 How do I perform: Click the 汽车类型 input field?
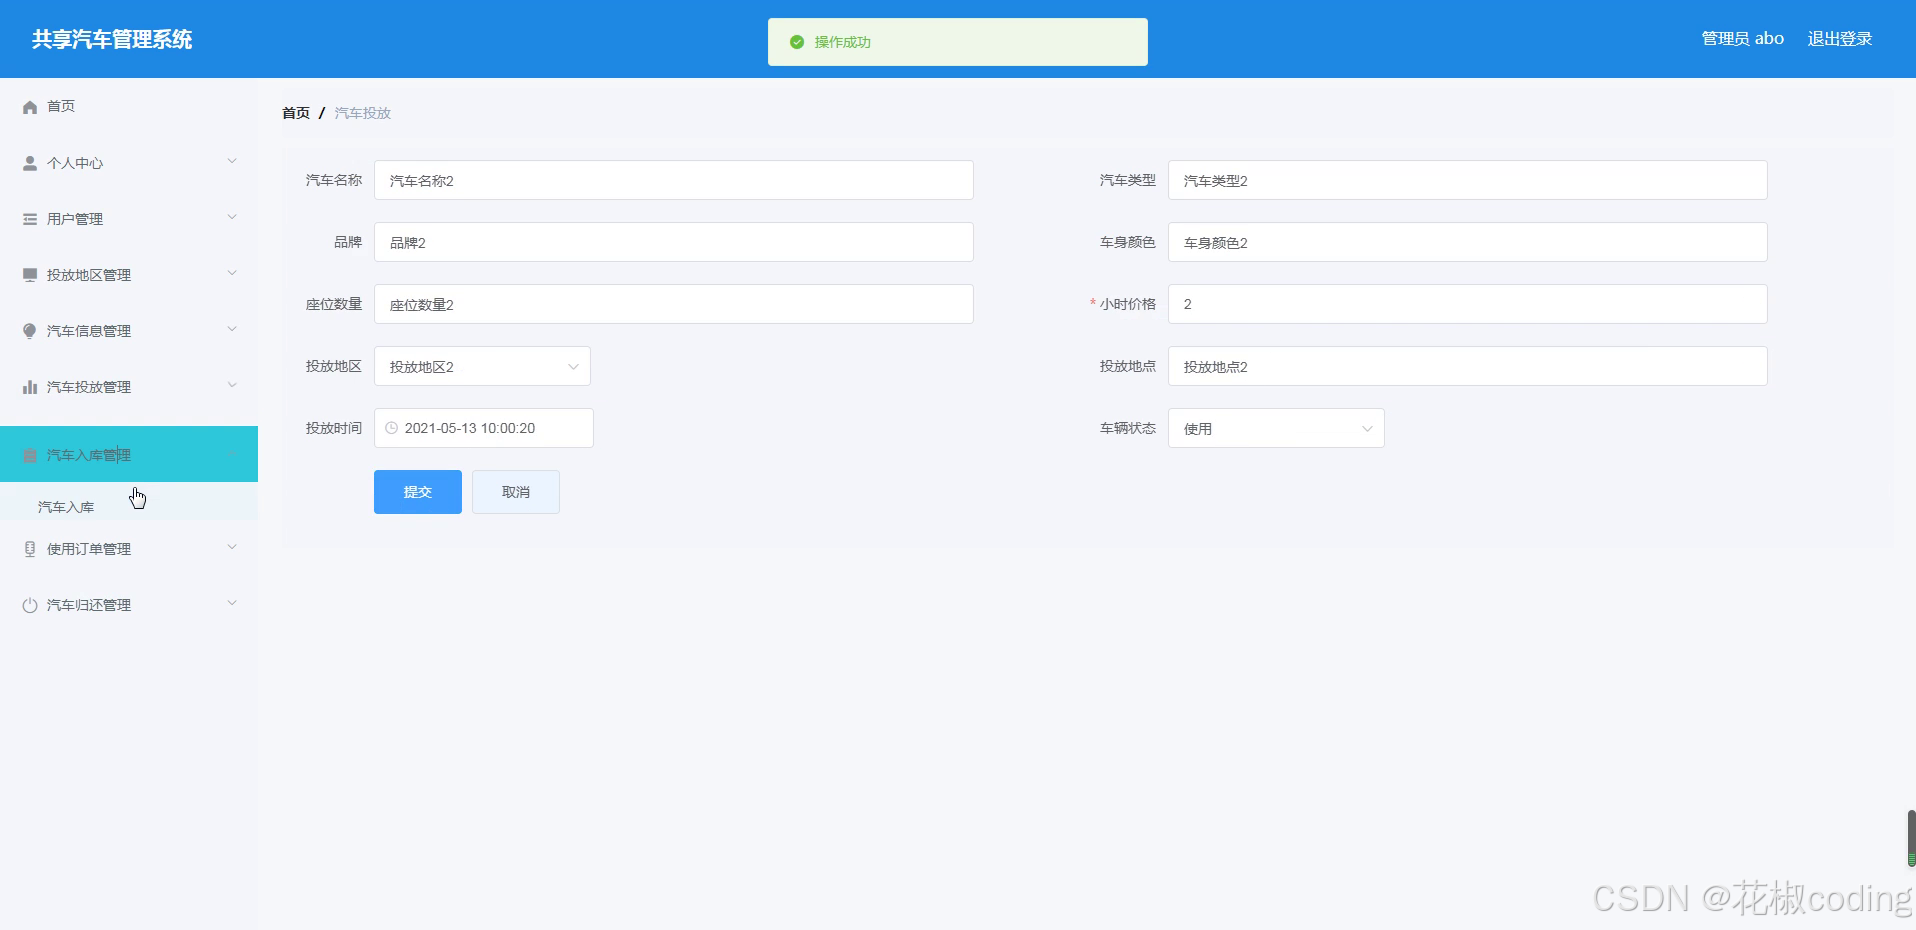pos(1468,180)
